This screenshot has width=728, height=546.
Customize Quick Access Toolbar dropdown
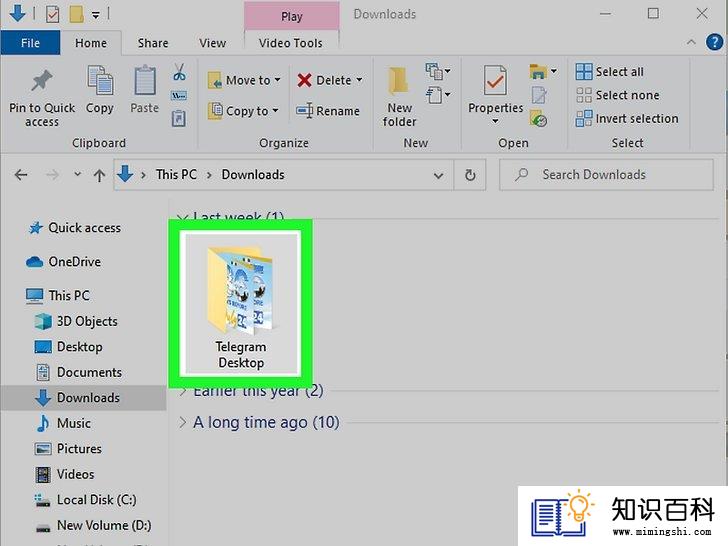(x=95, y=15)
